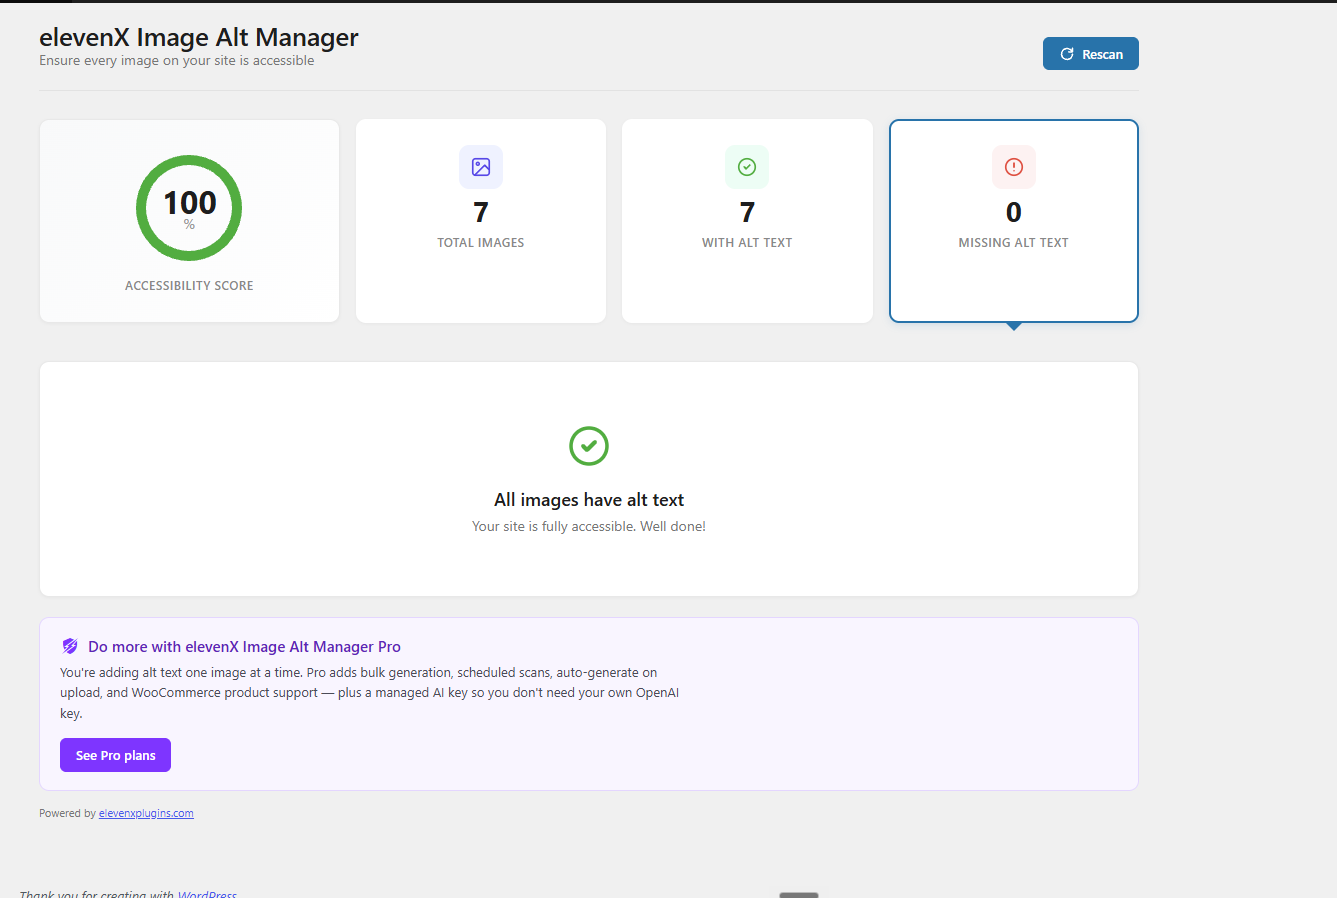
Task: Click the red alert icon above Missing Alt Text
Action: click(x=1014, y=167)
